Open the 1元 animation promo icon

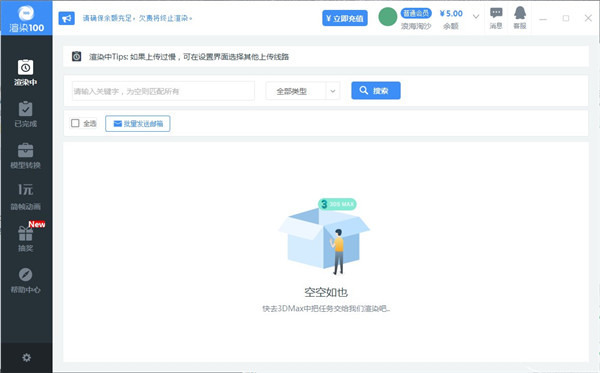[26, 189]
